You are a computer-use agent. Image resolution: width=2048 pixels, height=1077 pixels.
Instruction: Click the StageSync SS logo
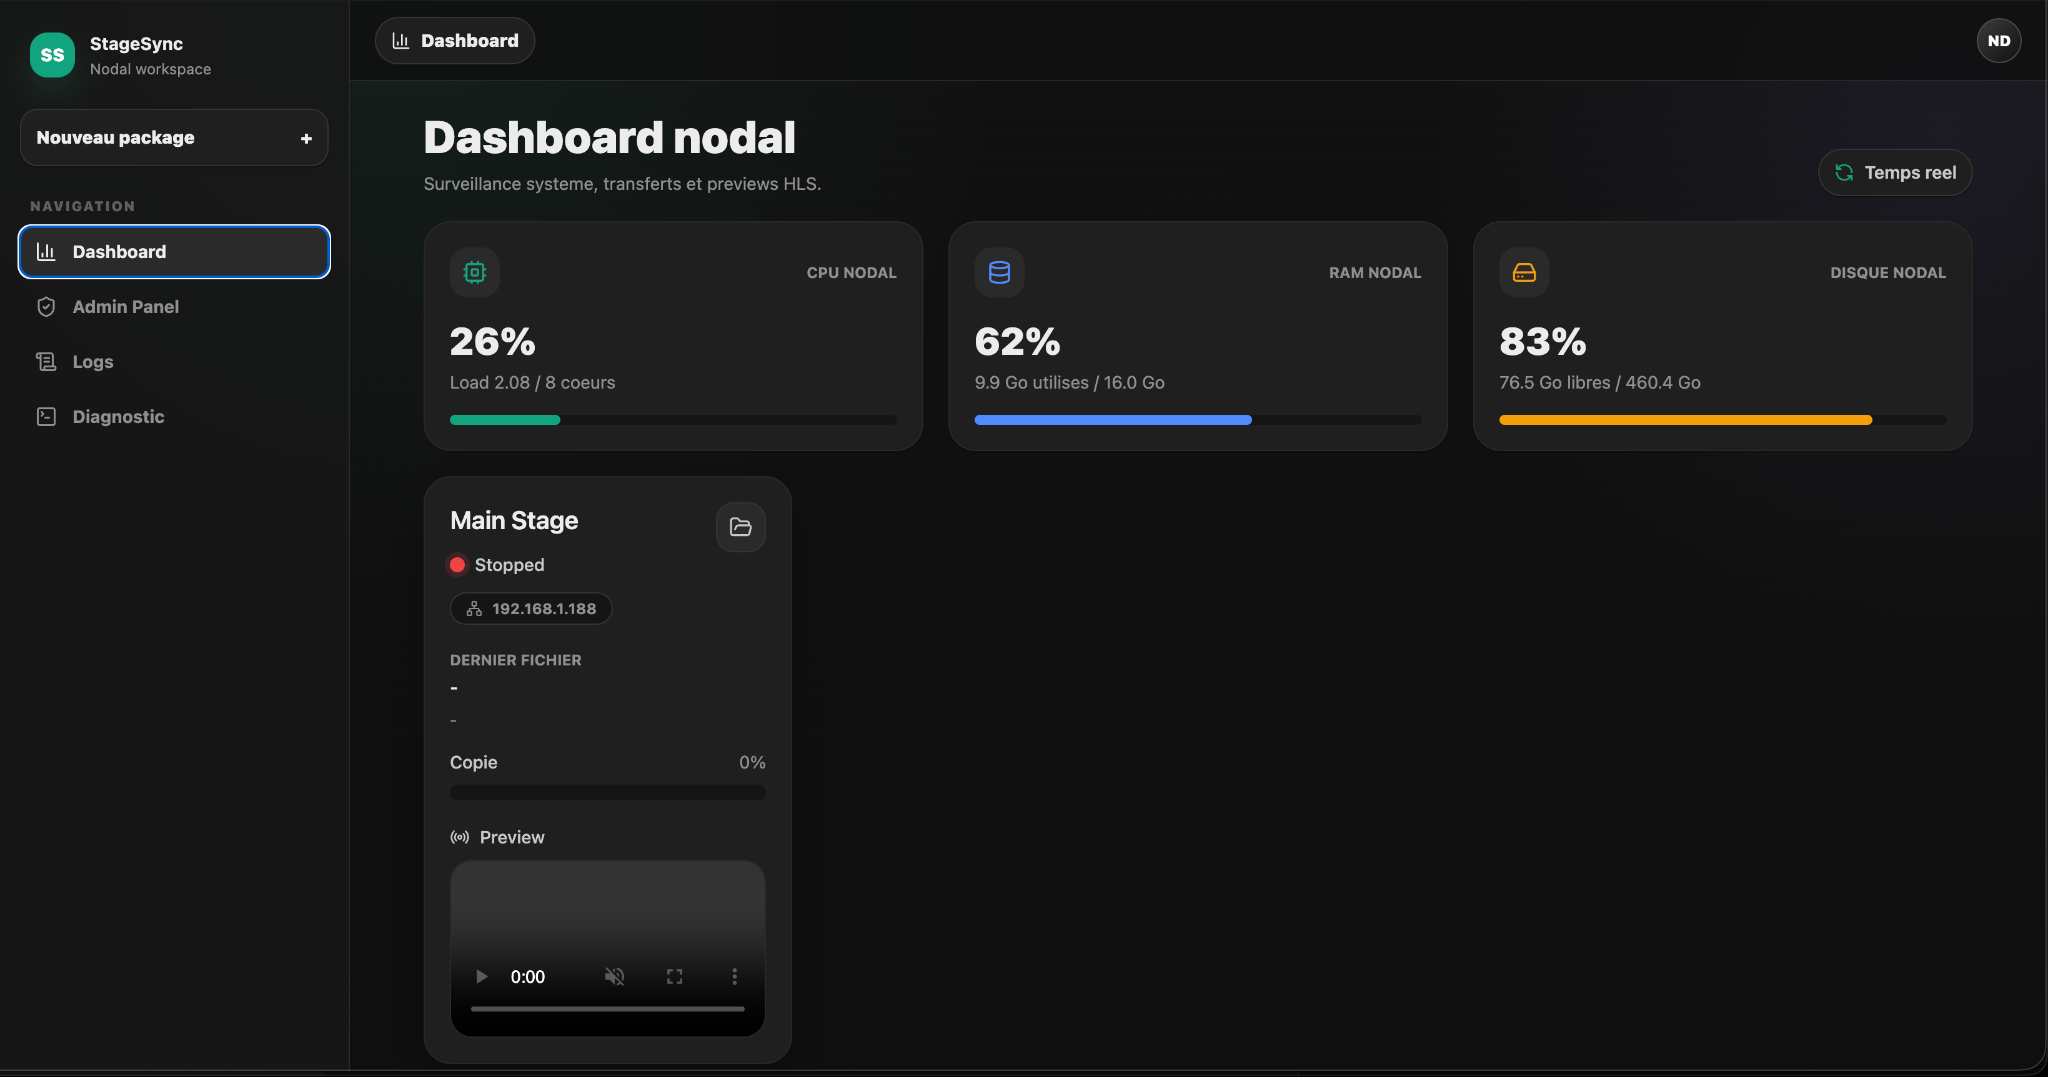click(x=52, y=55)
